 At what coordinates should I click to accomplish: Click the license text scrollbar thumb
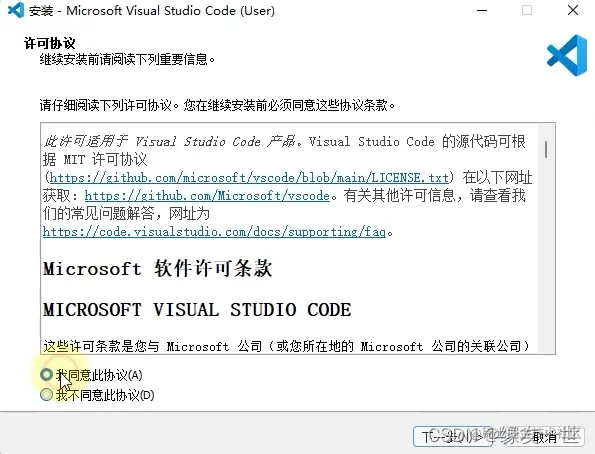pos(546,149)
